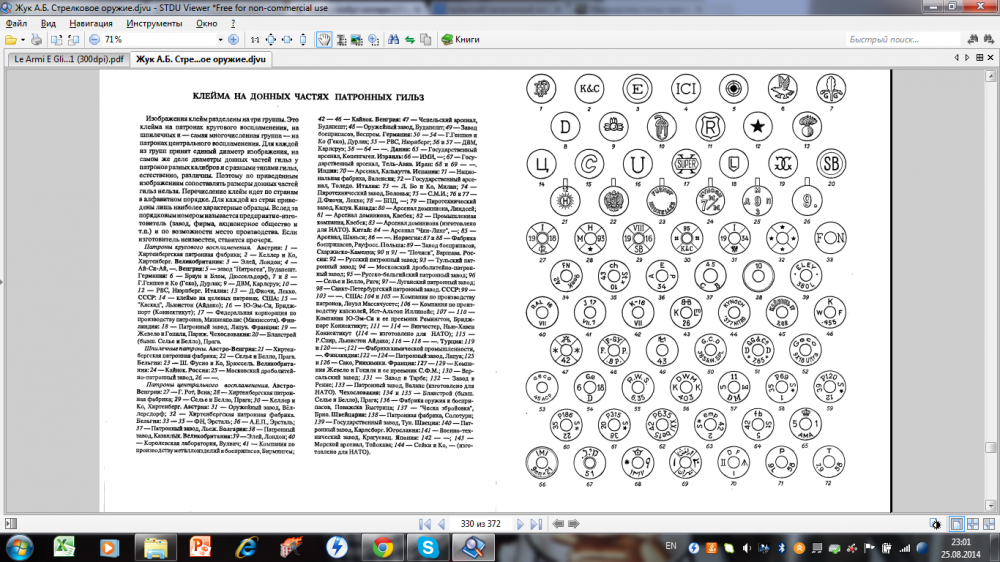Toggle the select image tool

[x=355, y=39]
